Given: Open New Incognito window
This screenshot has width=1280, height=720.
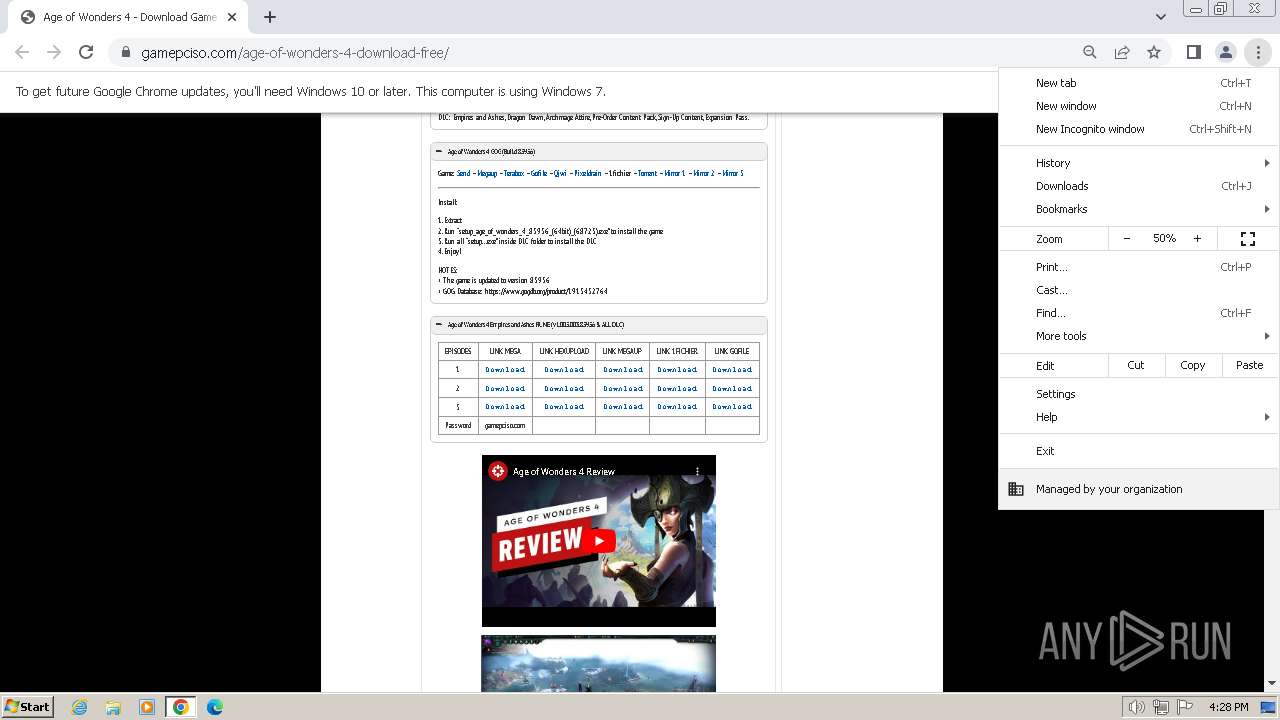Looking at the screenshot, I should (1139, 129).
